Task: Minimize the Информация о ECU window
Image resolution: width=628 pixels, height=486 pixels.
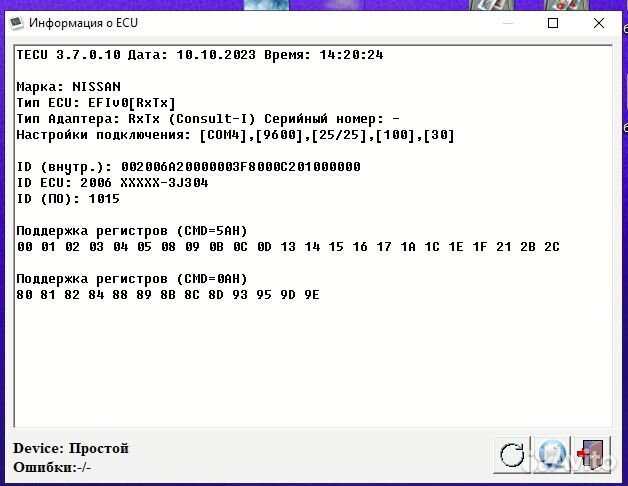Action: (x=507, y=22)
